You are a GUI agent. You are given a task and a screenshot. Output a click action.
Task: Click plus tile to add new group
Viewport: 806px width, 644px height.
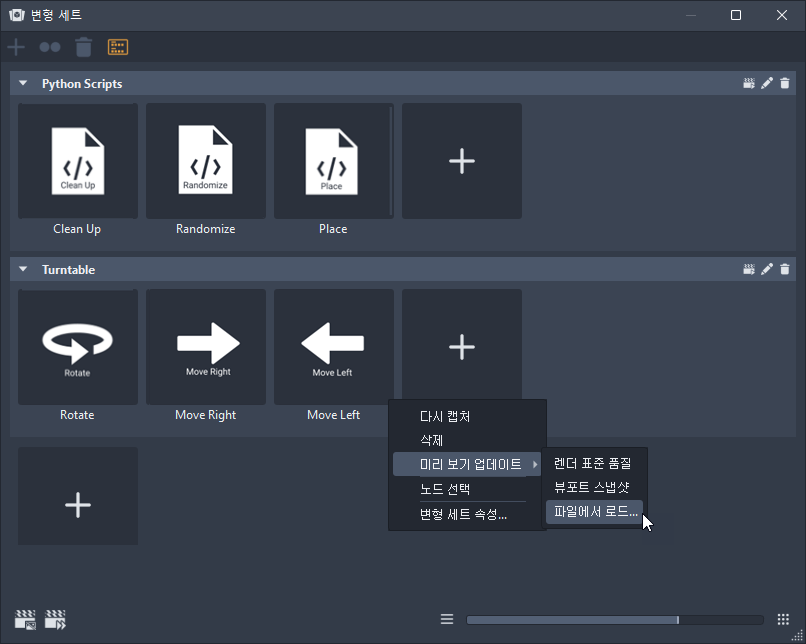tap(78, 496)
